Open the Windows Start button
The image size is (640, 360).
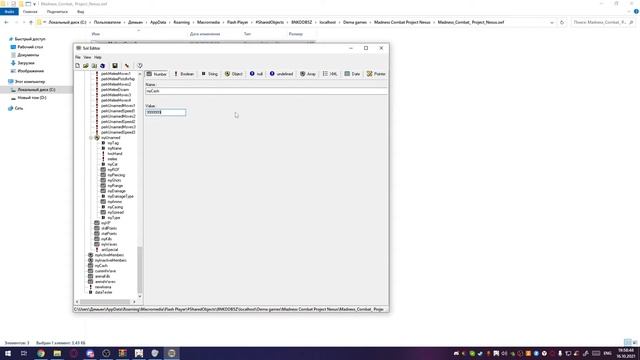pyautogui.click(x=8, y=353)
